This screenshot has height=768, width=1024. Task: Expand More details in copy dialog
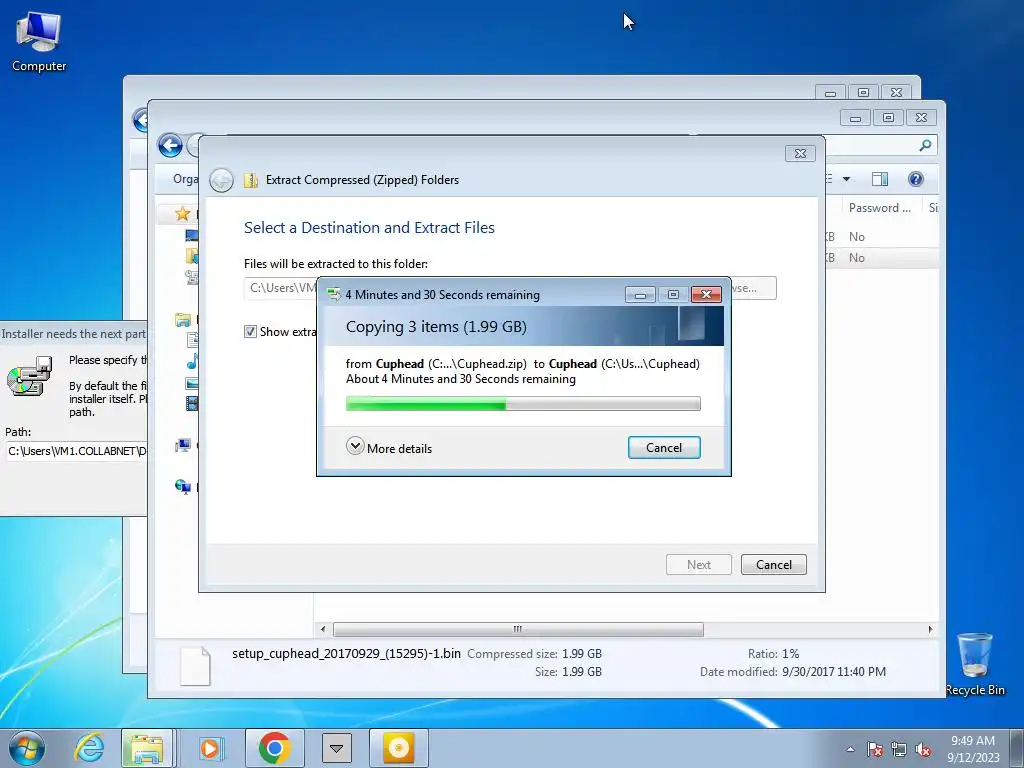pos(389,447)
